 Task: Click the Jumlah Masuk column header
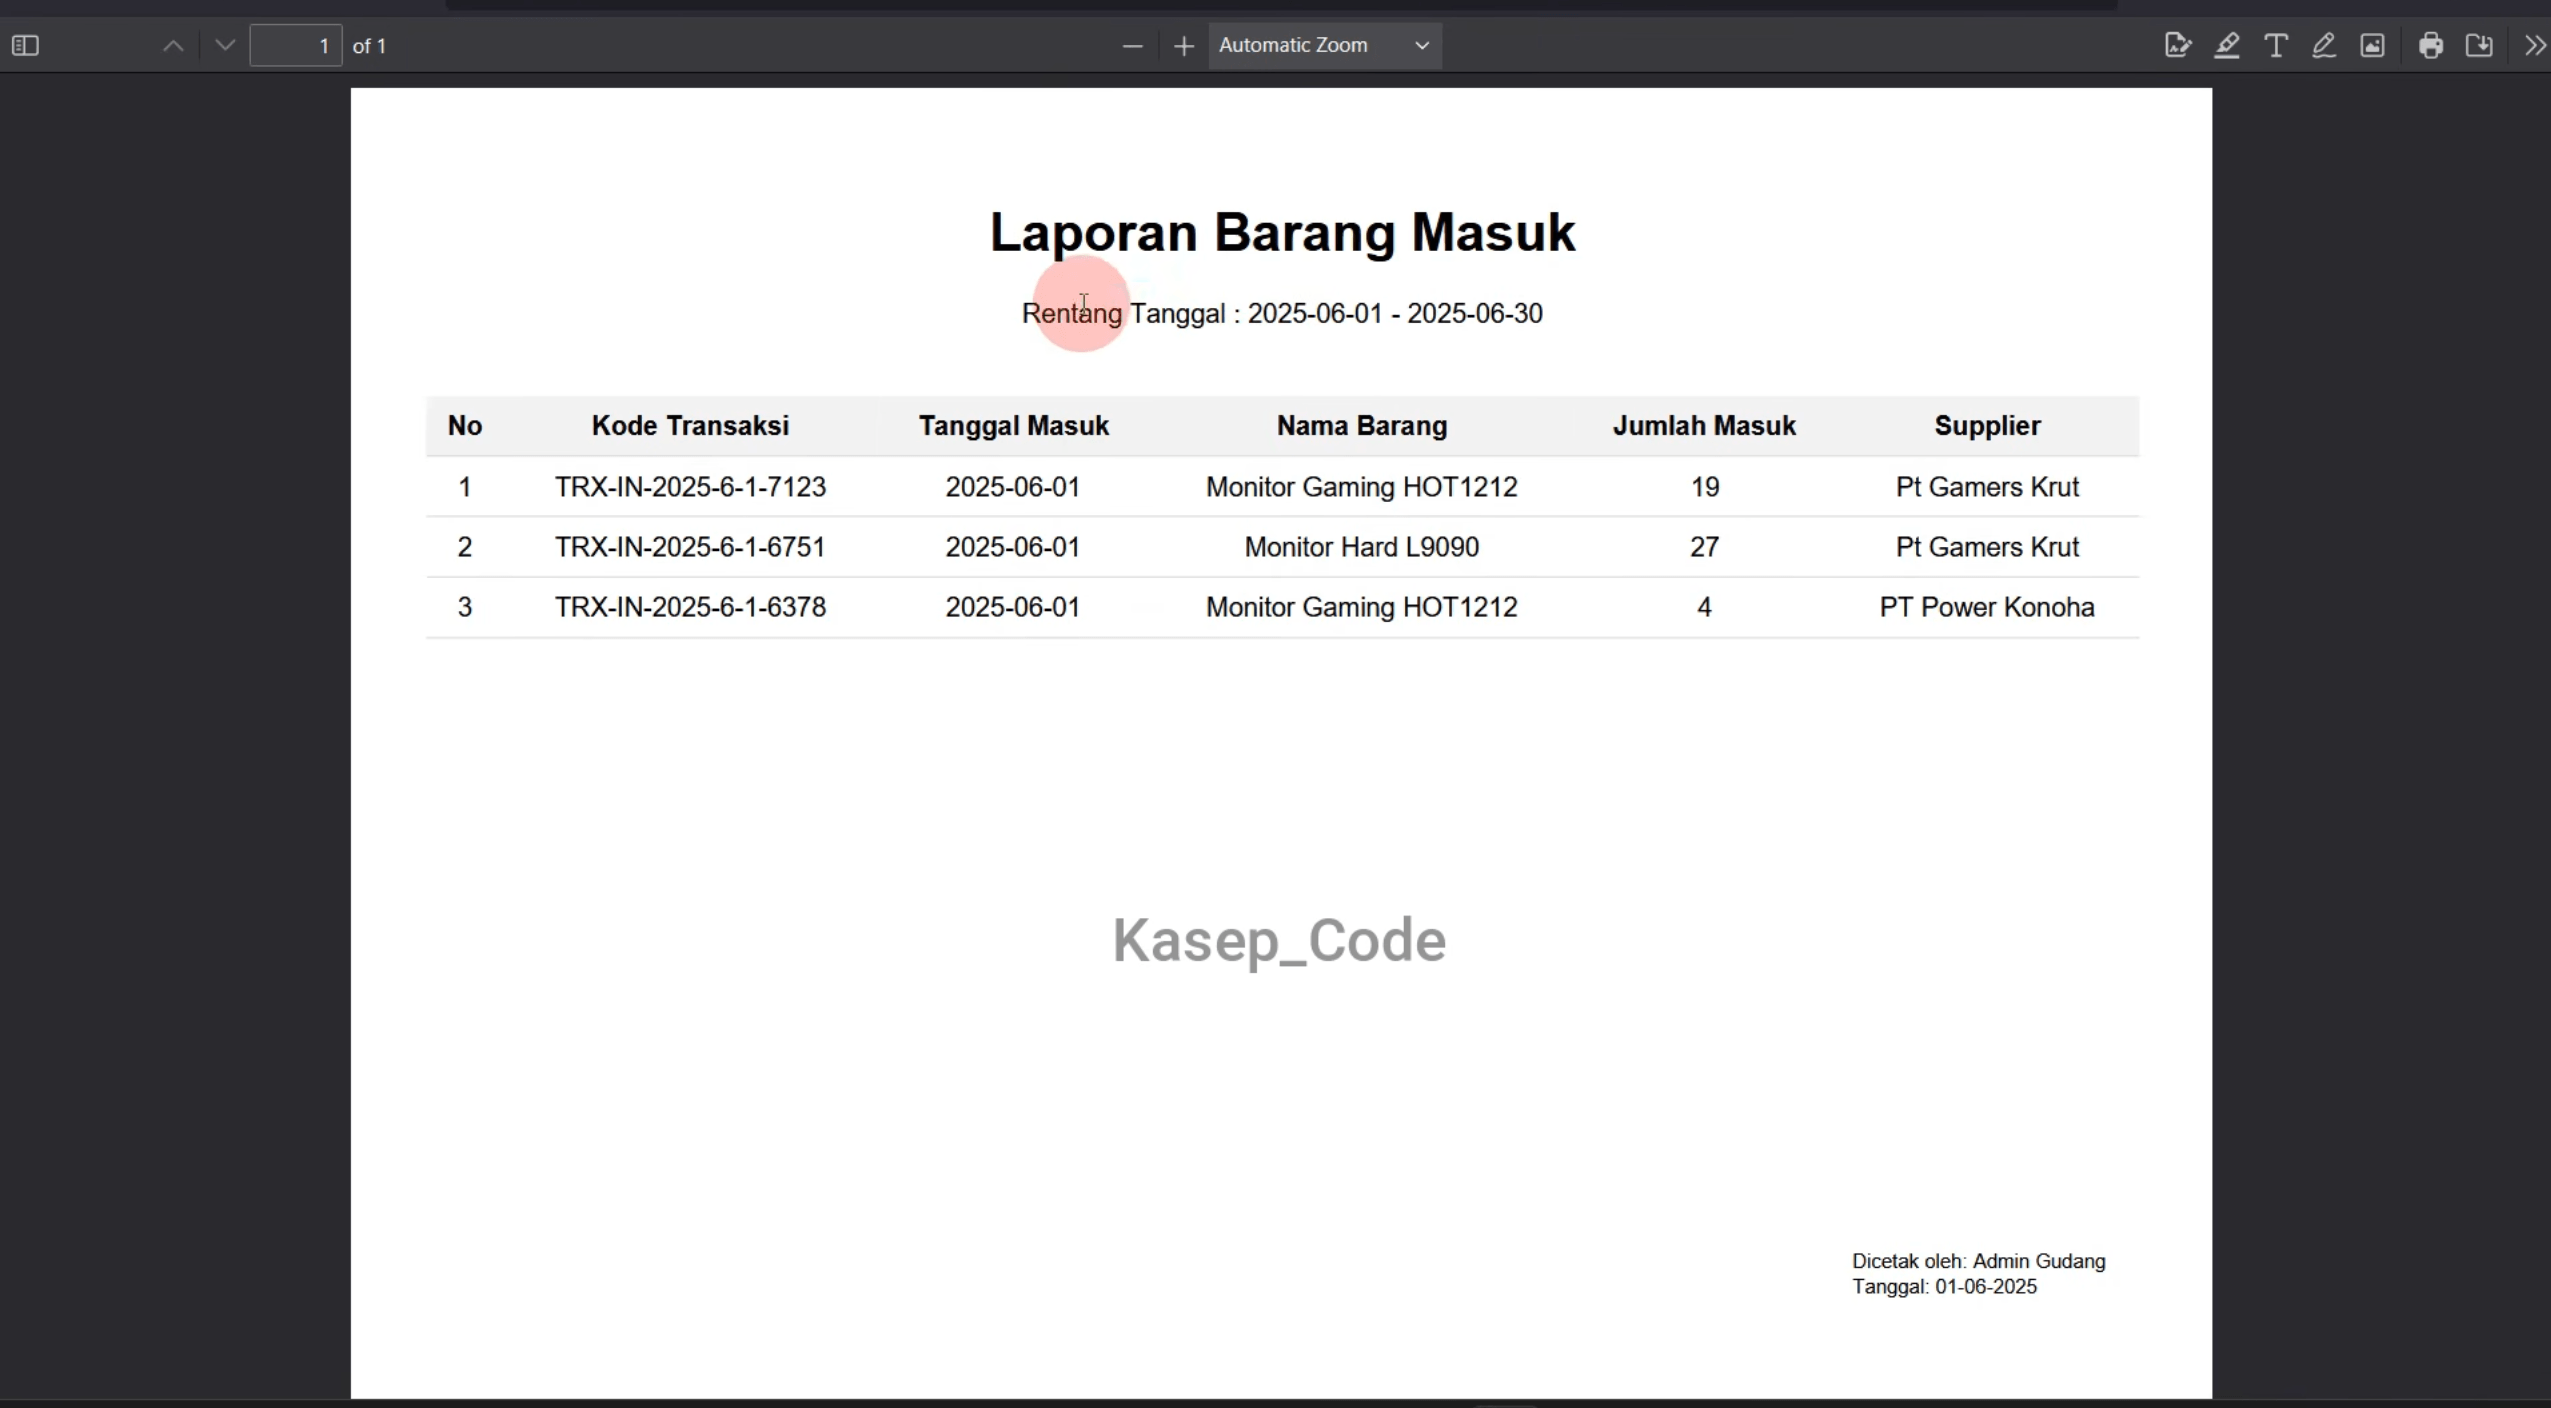point(1704,426)
